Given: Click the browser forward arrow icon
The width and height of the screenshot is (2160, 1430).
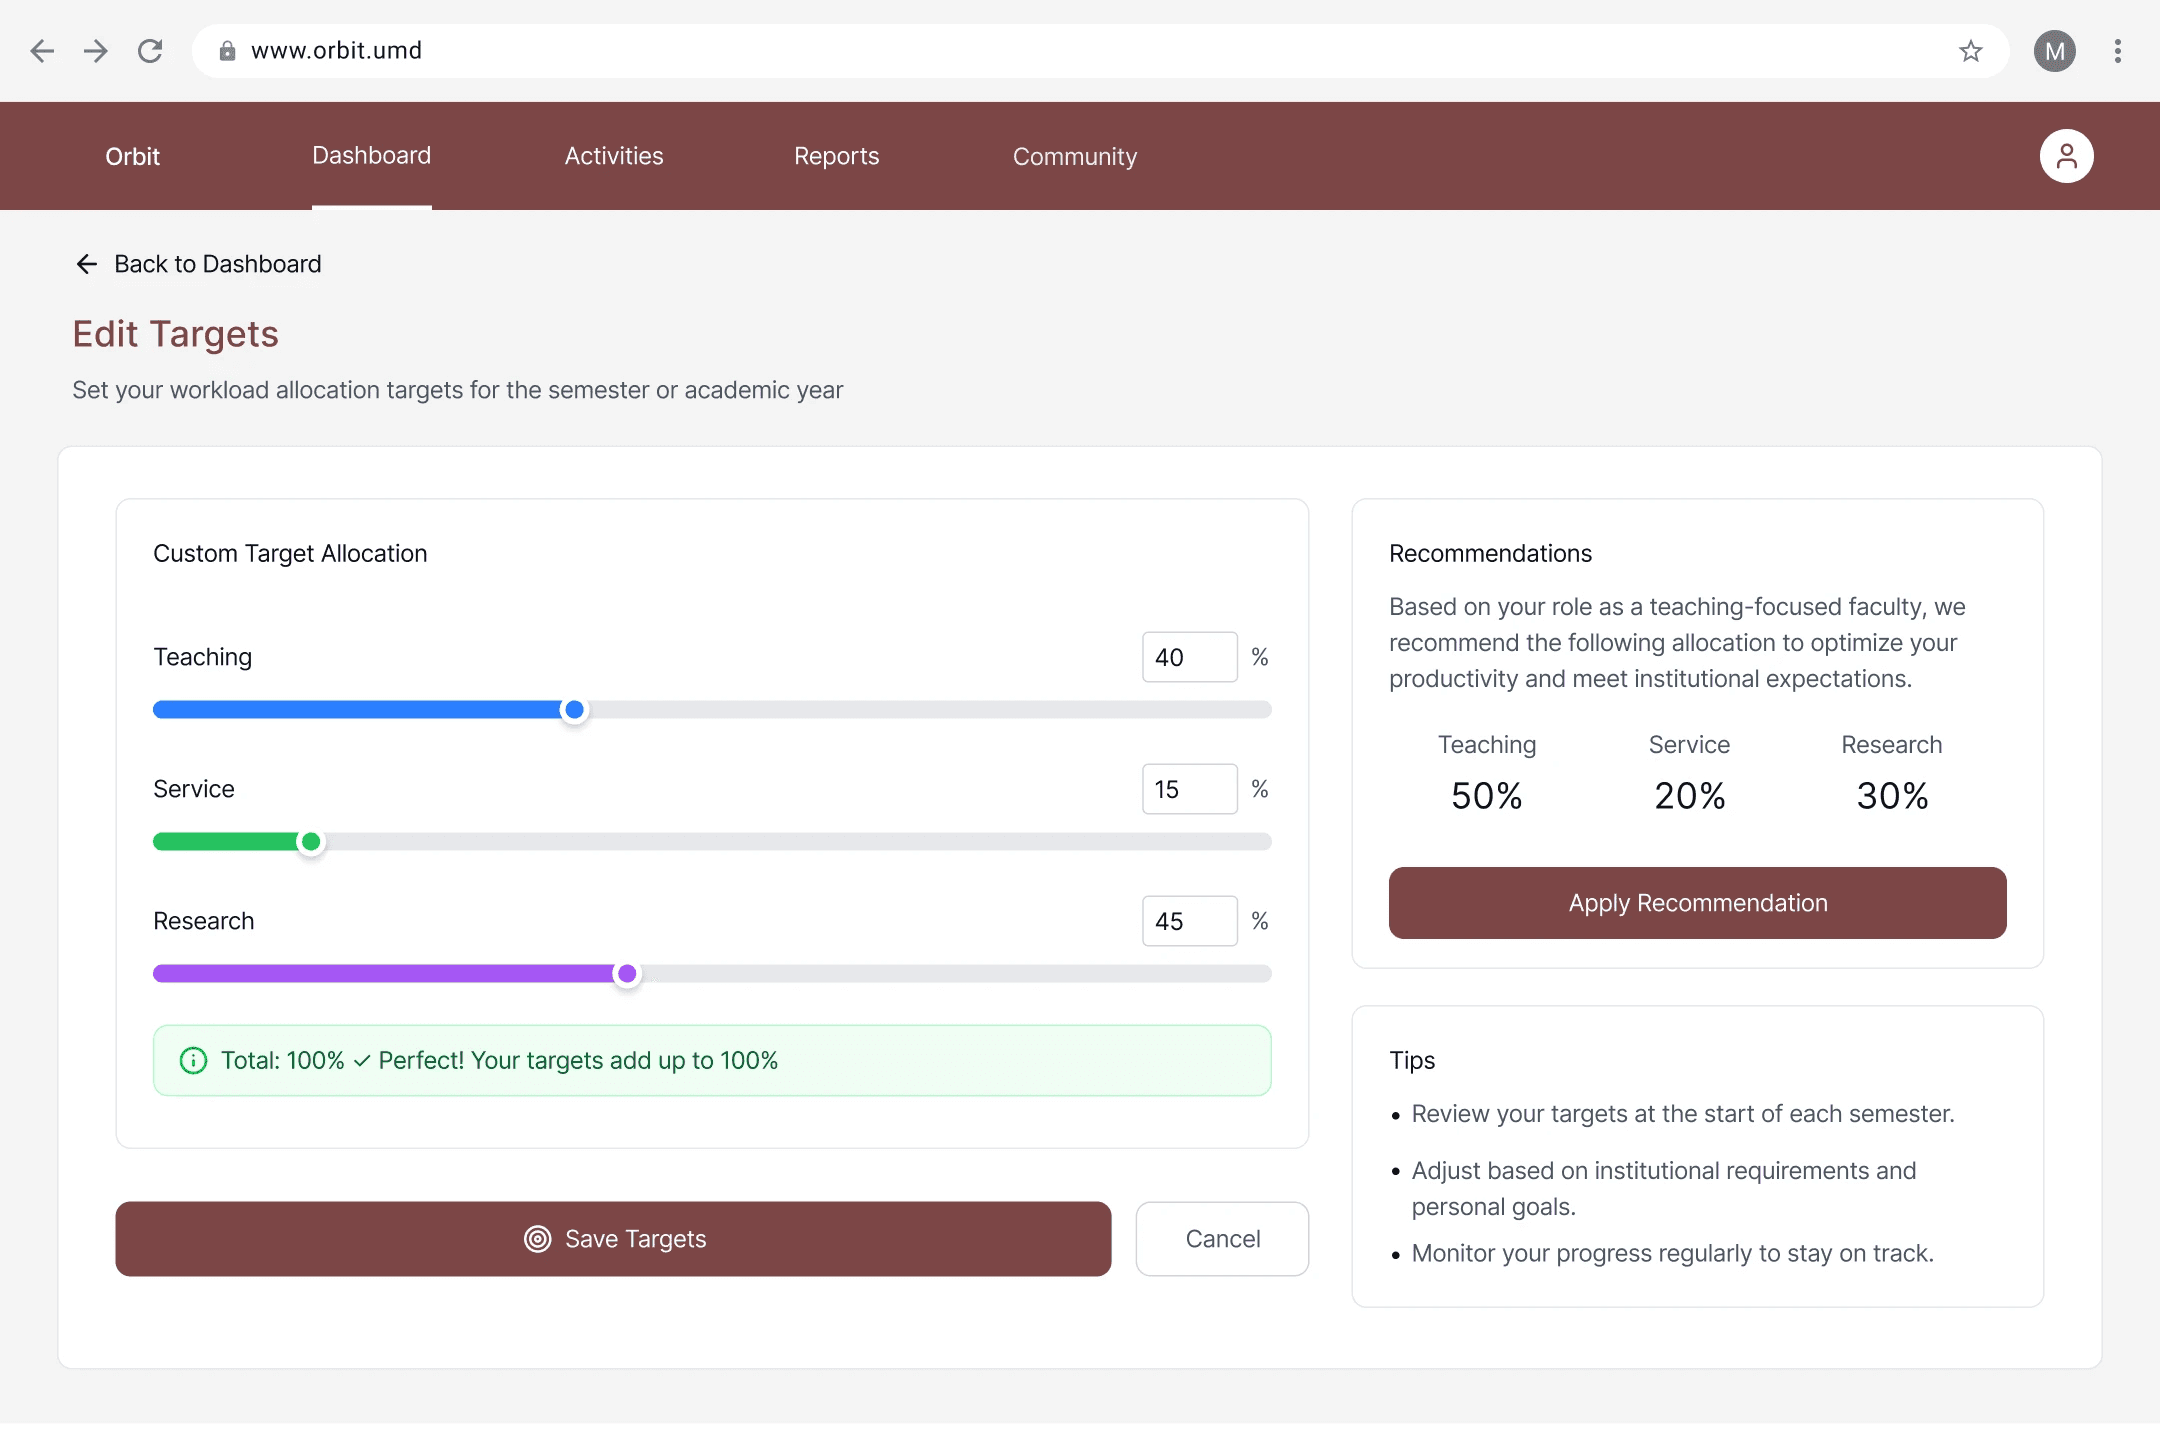Looking at the screenshot, I should [96, 51].
